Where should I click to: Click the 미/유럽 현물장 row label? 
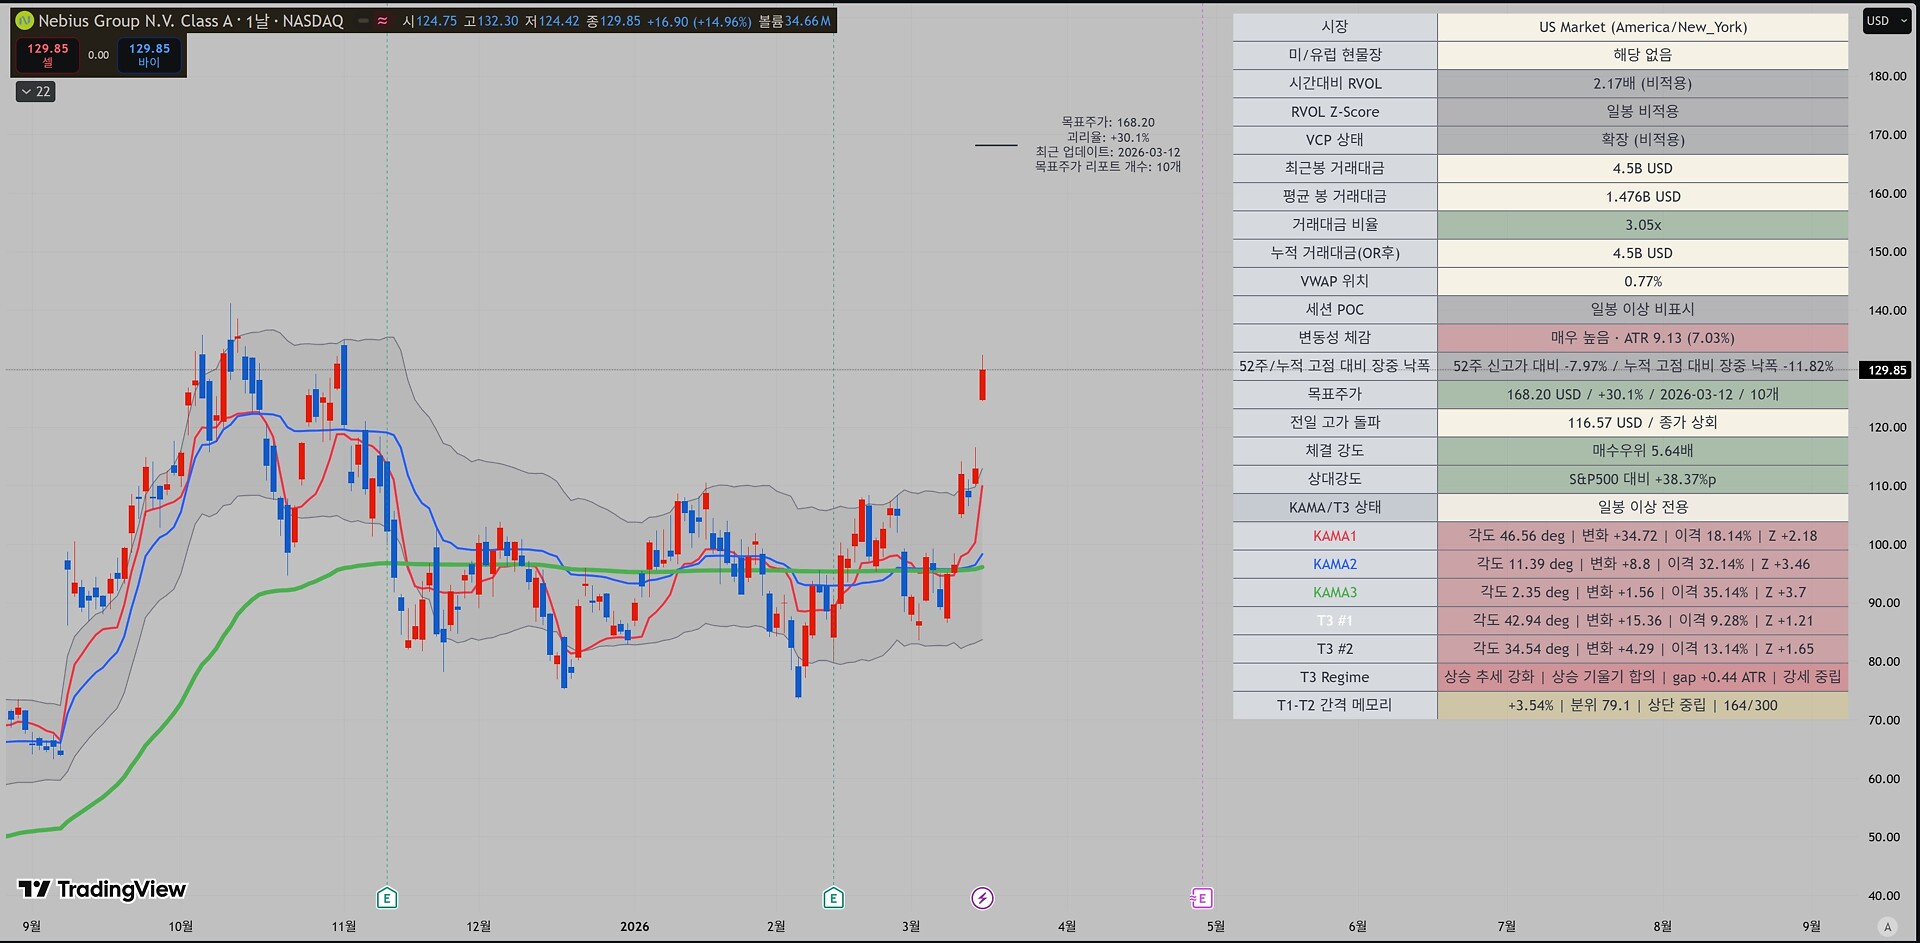1335,55
